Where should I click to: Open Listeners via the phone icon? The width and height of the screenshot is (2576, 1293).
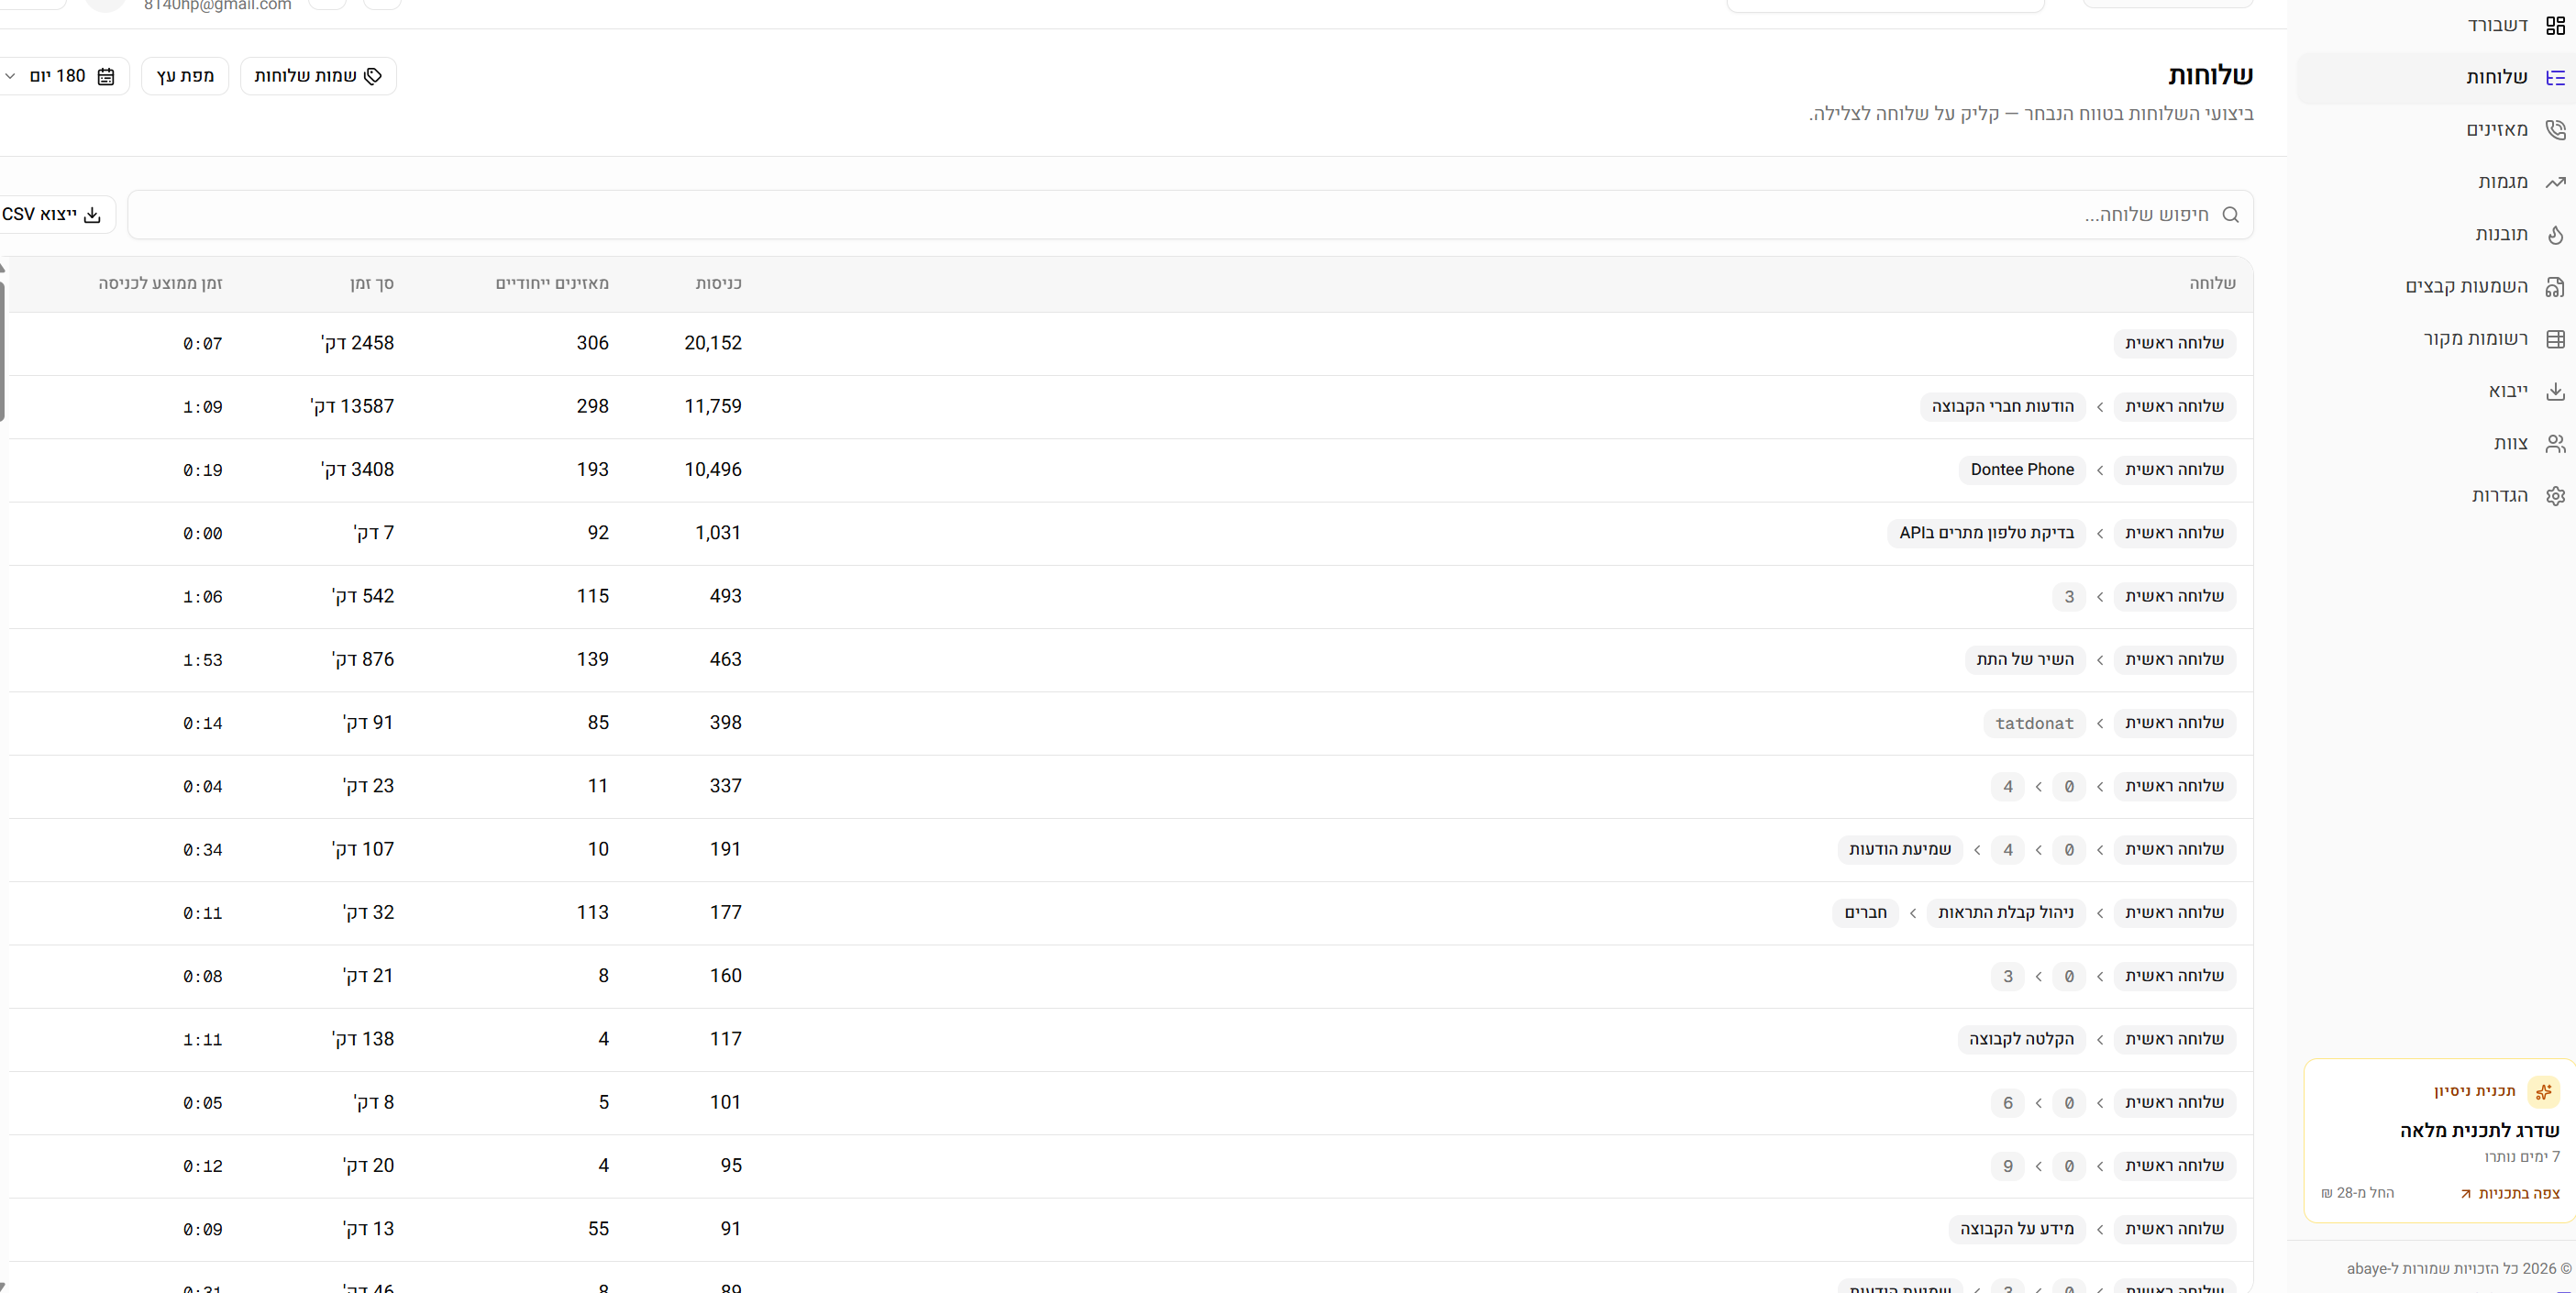pos(2555,129)
